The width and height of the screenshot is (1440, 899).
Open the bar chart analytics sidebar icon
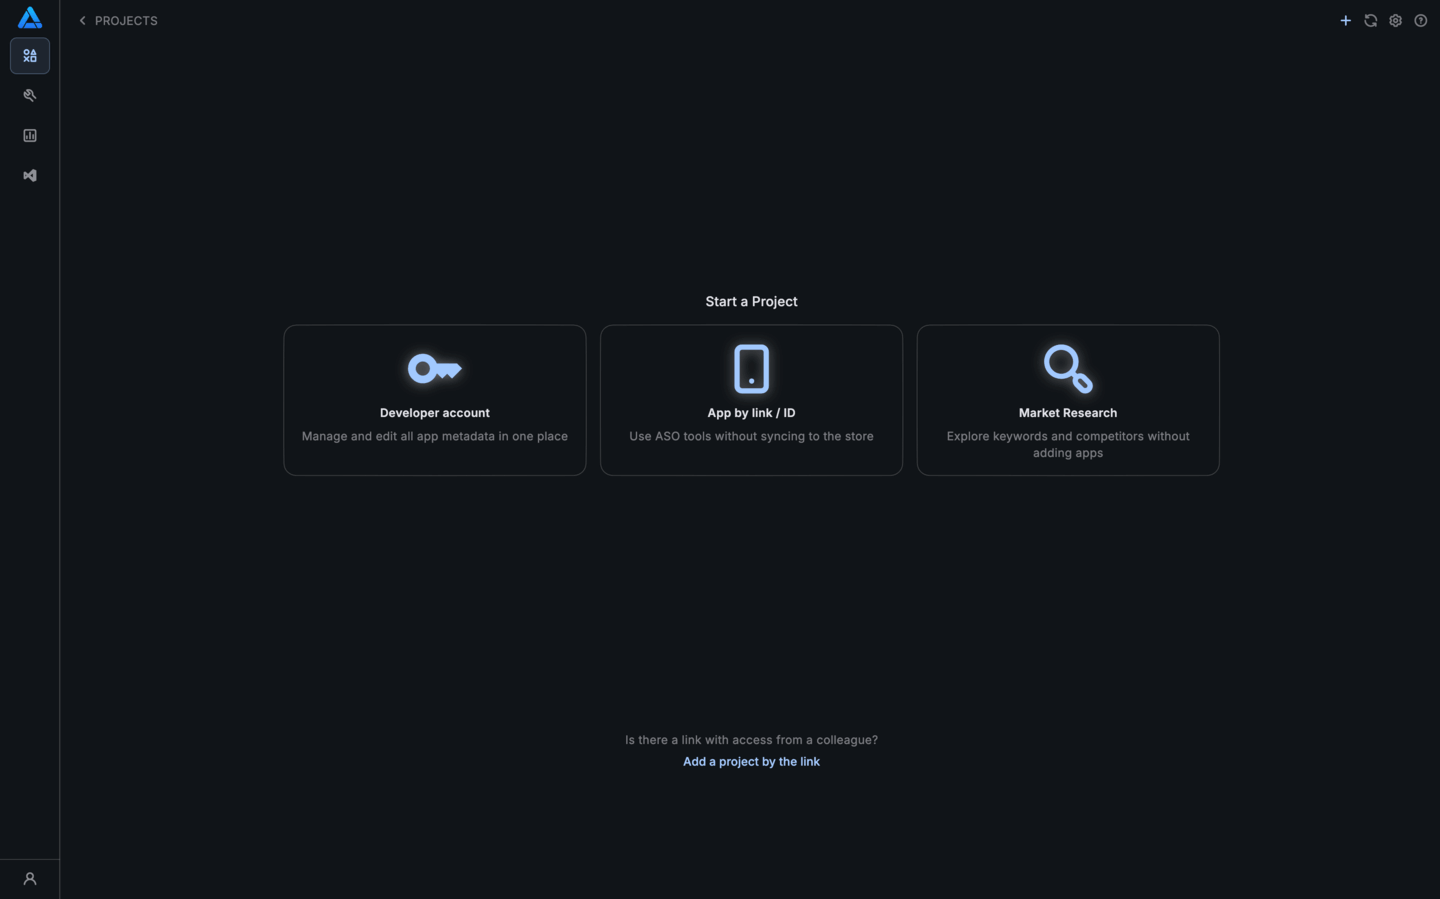pyautogui.click(x=30, y=136)
